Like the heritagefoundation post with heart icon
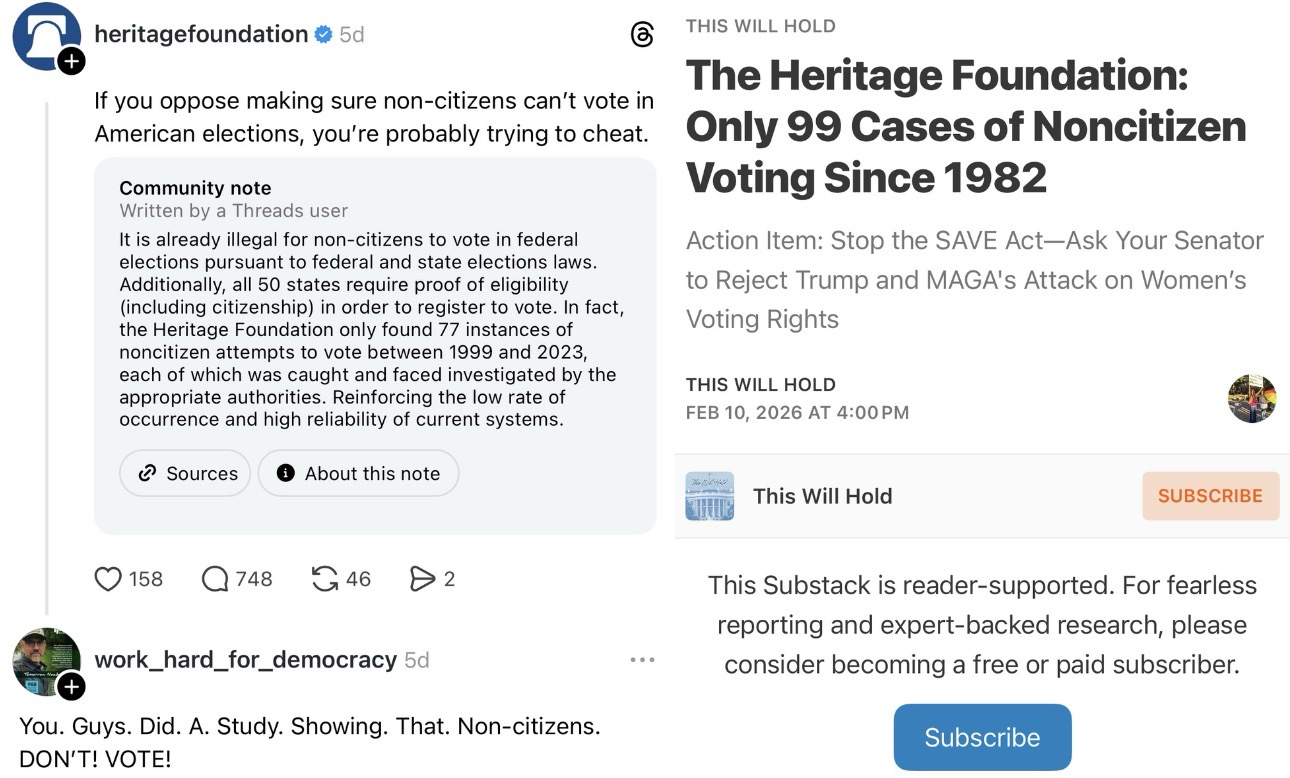 pyautogui.click(x=108, y=579)
